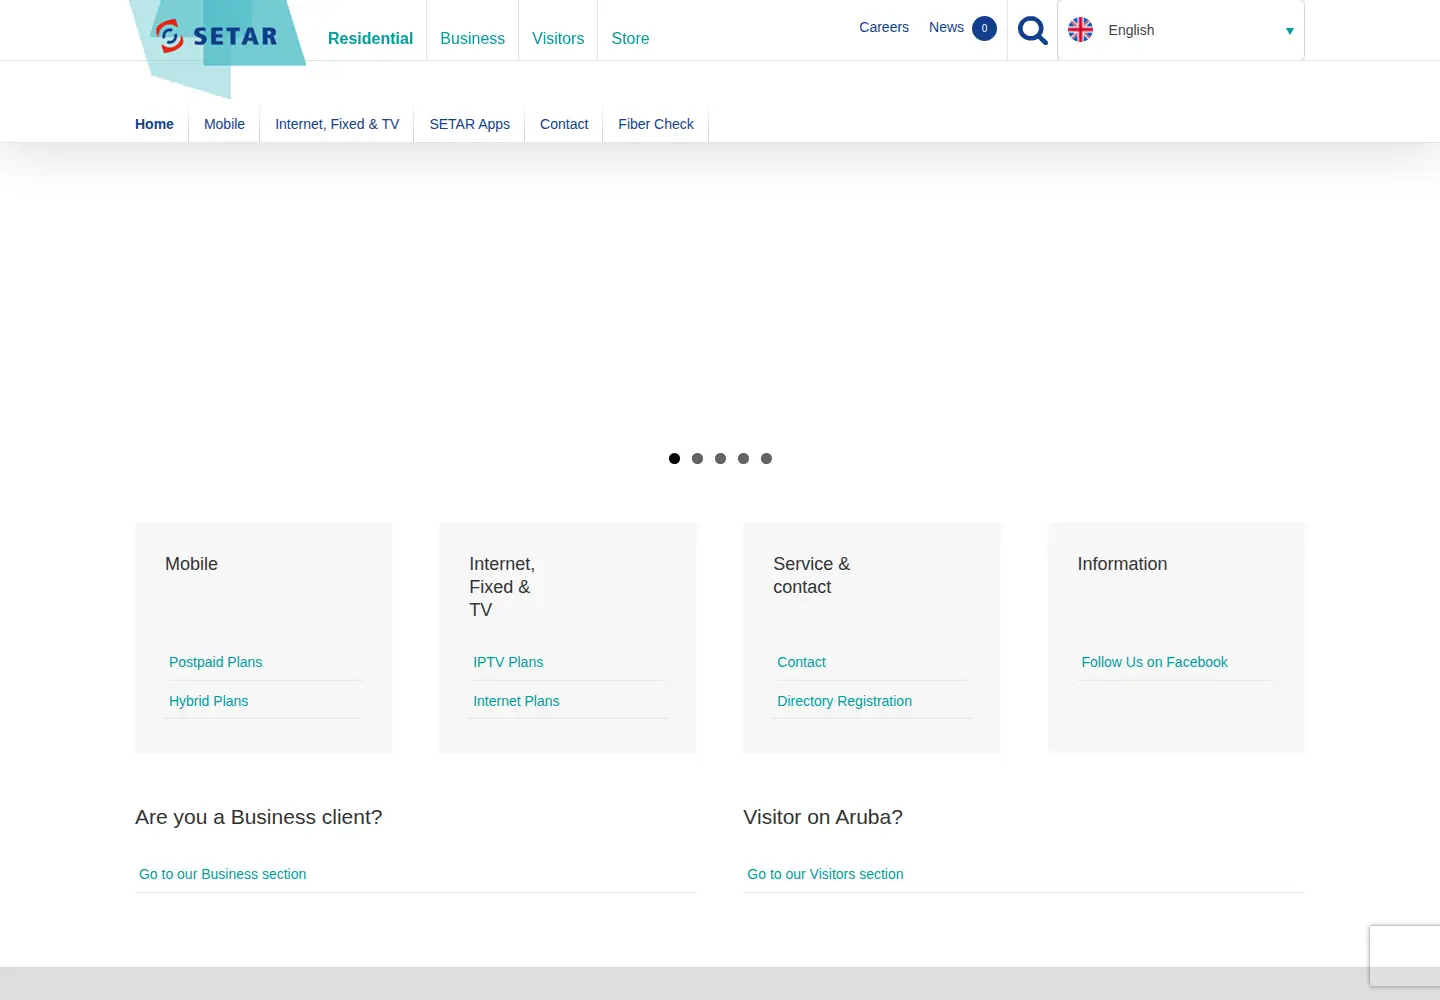
Task: Open the Fiber Check menu item
Action: pos(656,124)
